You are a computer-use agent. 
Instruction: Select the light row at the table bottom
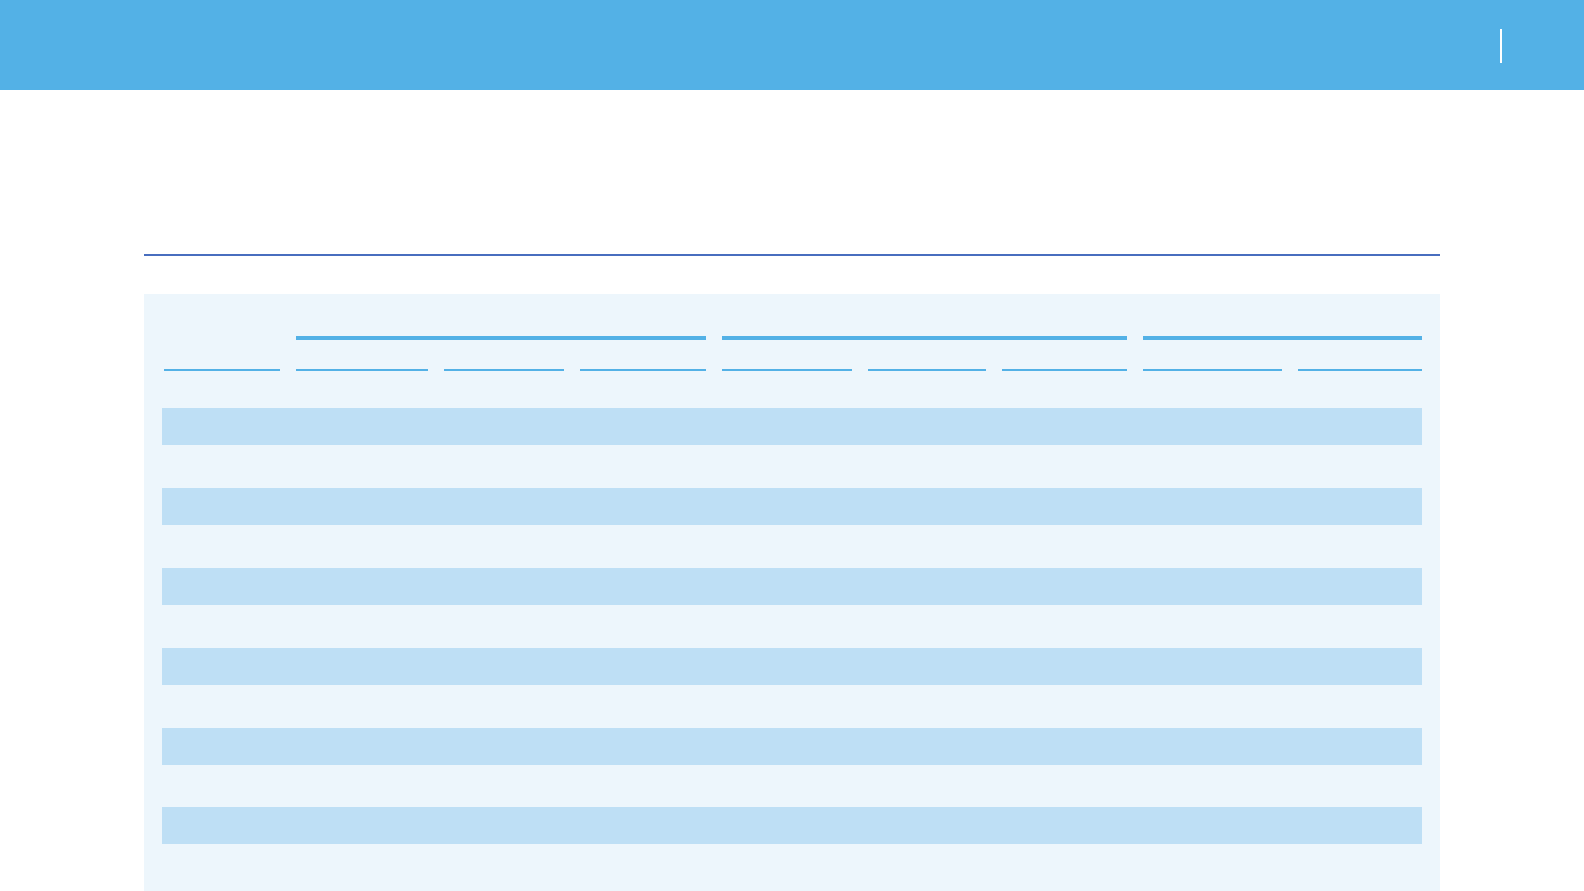[x=791, y=864]
